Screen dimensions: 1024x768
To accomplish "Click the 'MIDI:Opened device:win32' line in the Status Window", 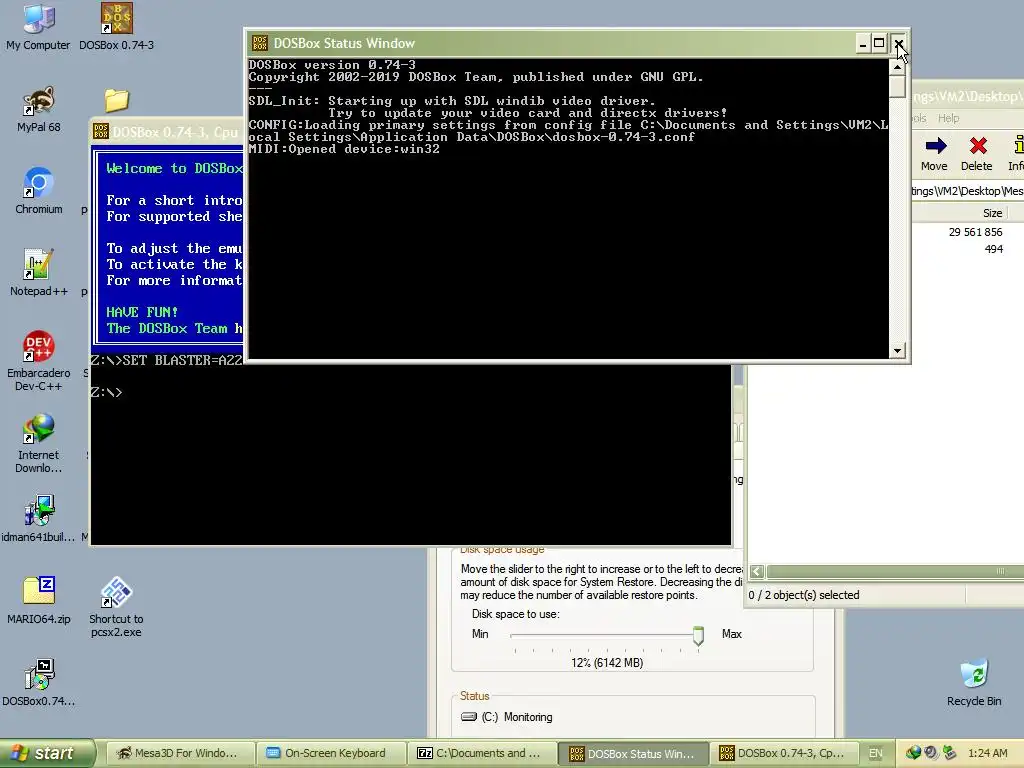I will [344, 149].
